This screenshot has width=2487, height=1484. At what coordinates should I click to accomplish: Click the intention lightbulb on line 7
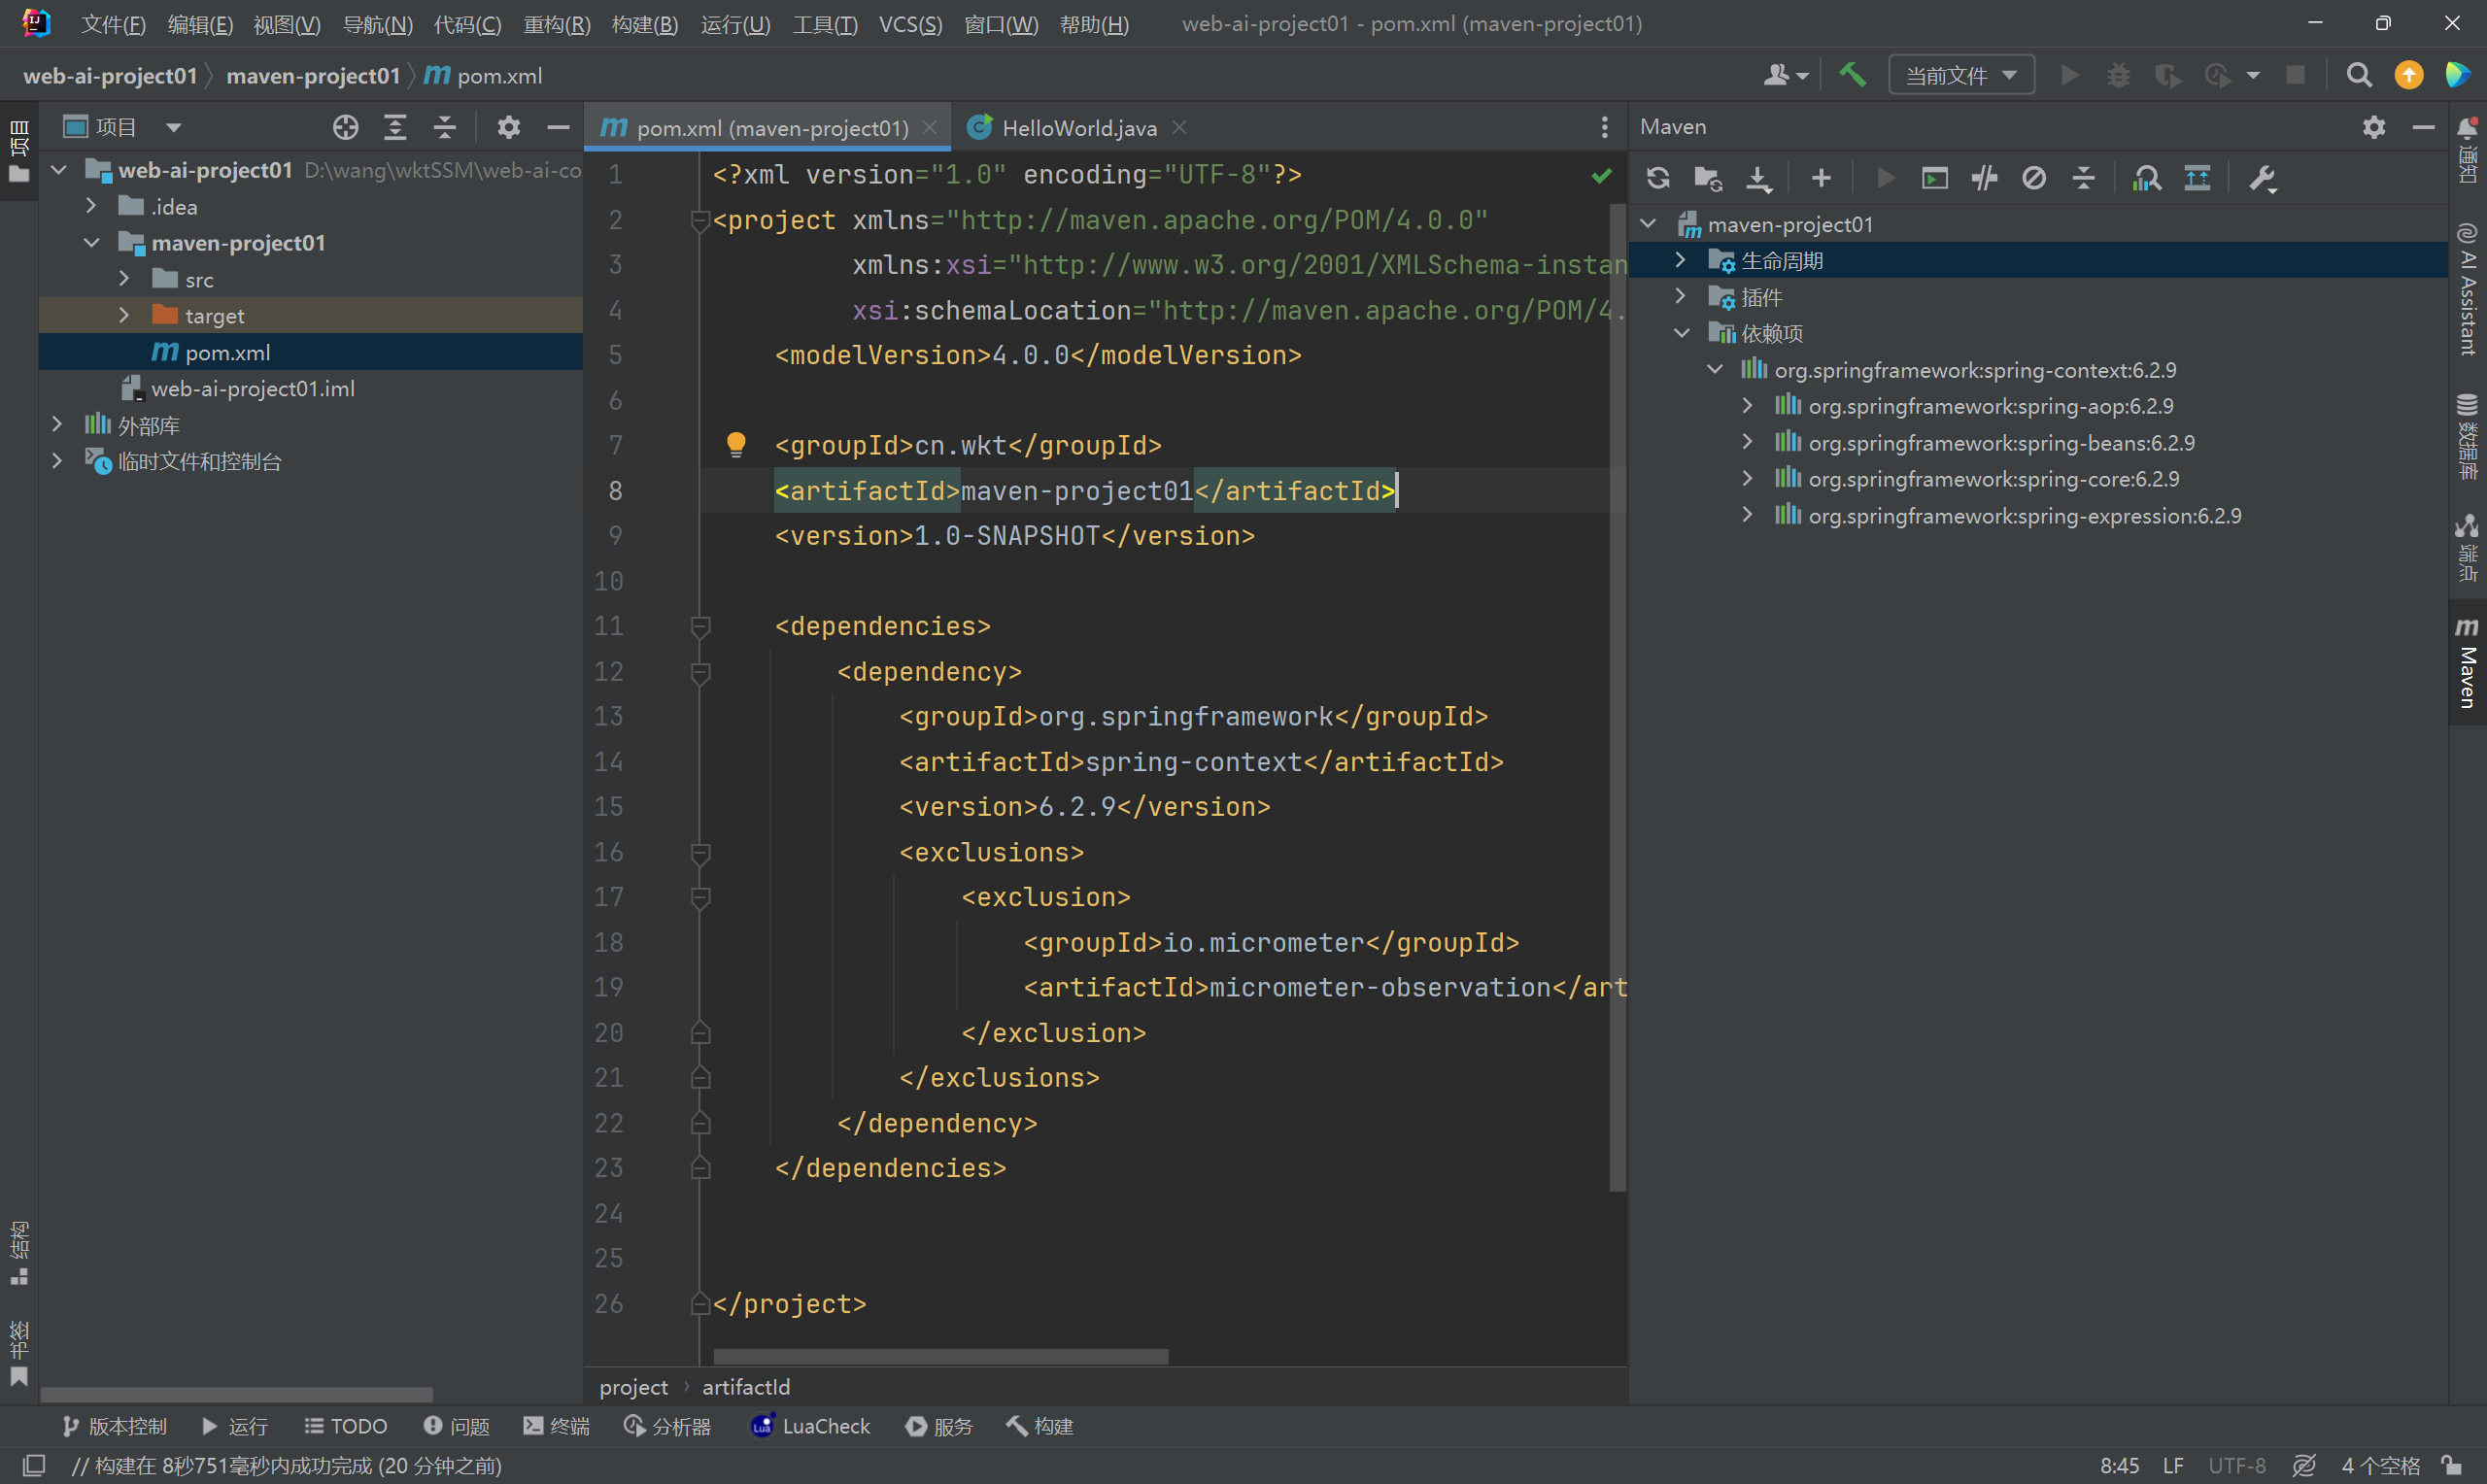coord(736,444)
